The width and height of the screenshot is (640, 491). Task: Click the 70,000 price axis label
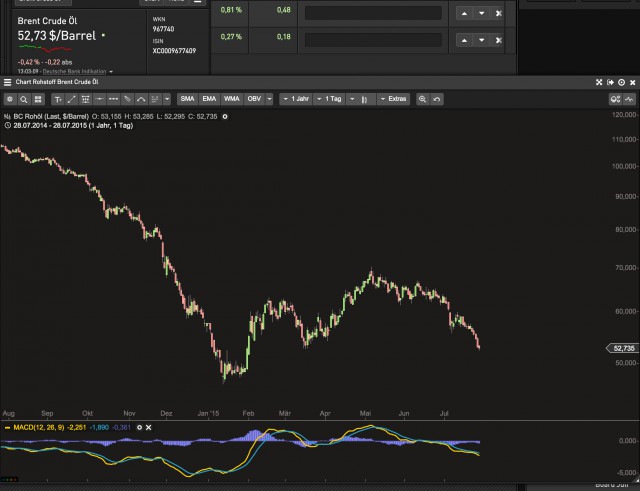click(x=625, y=268)
